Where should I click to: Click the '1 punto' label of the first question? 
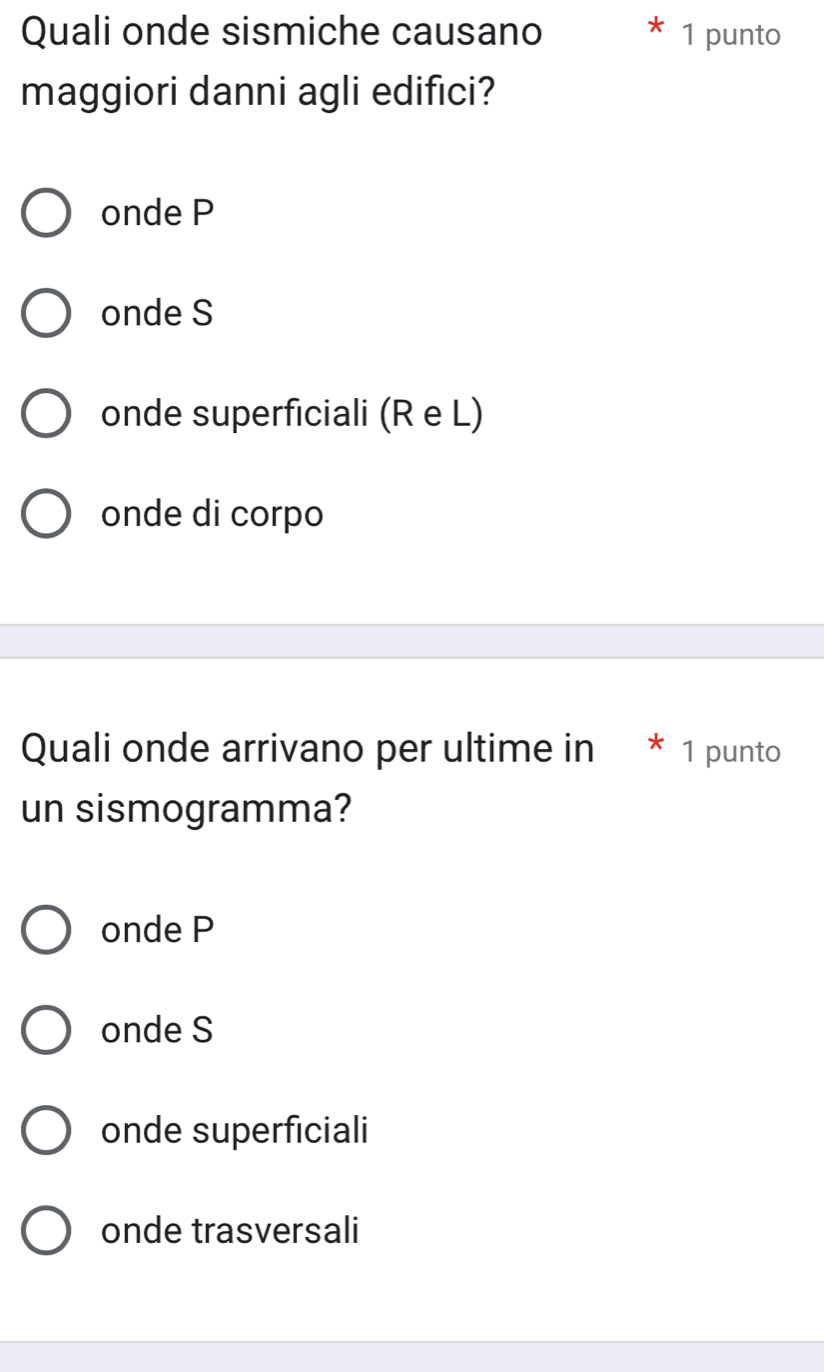coord(730,35)
